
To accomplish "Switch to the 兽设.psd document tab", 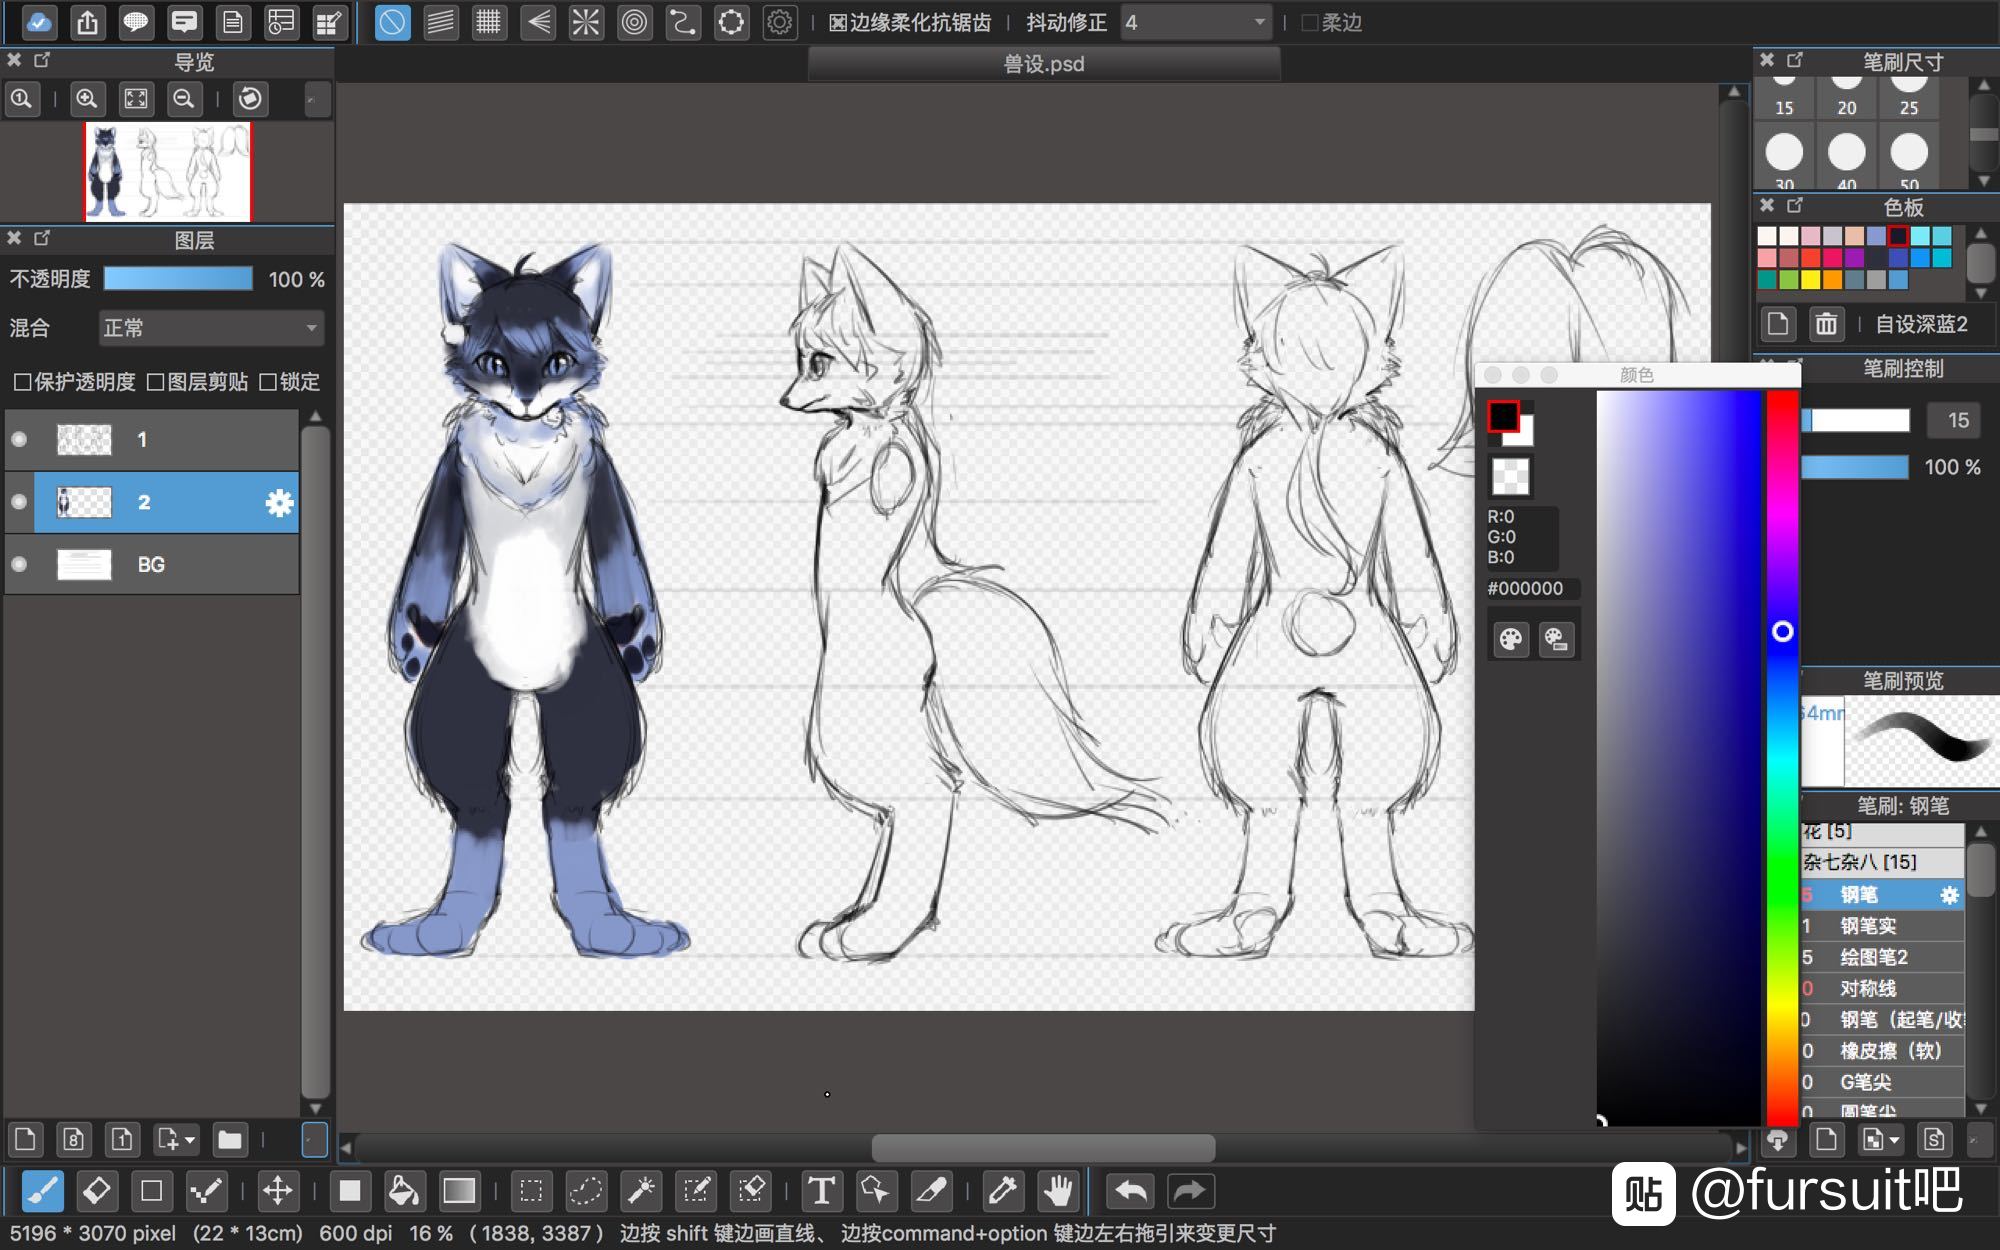I will 1043,64.
